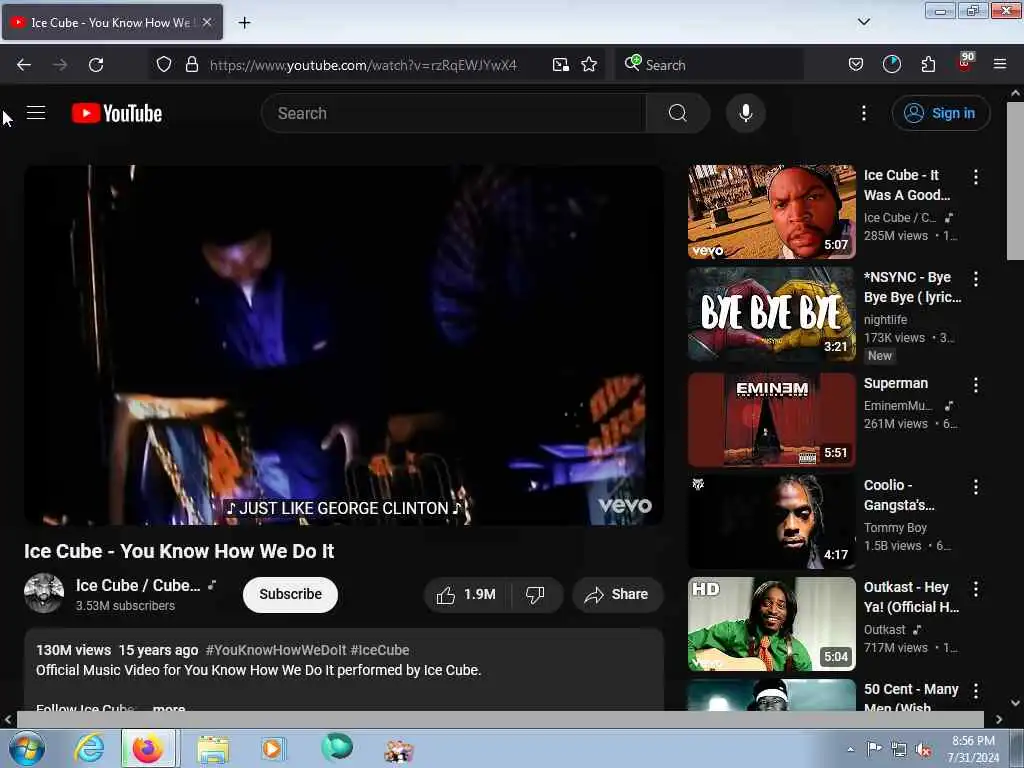Open options for NSYNC Bye Bye Bye
This screenshot has height=768, width=1024.
976,279
